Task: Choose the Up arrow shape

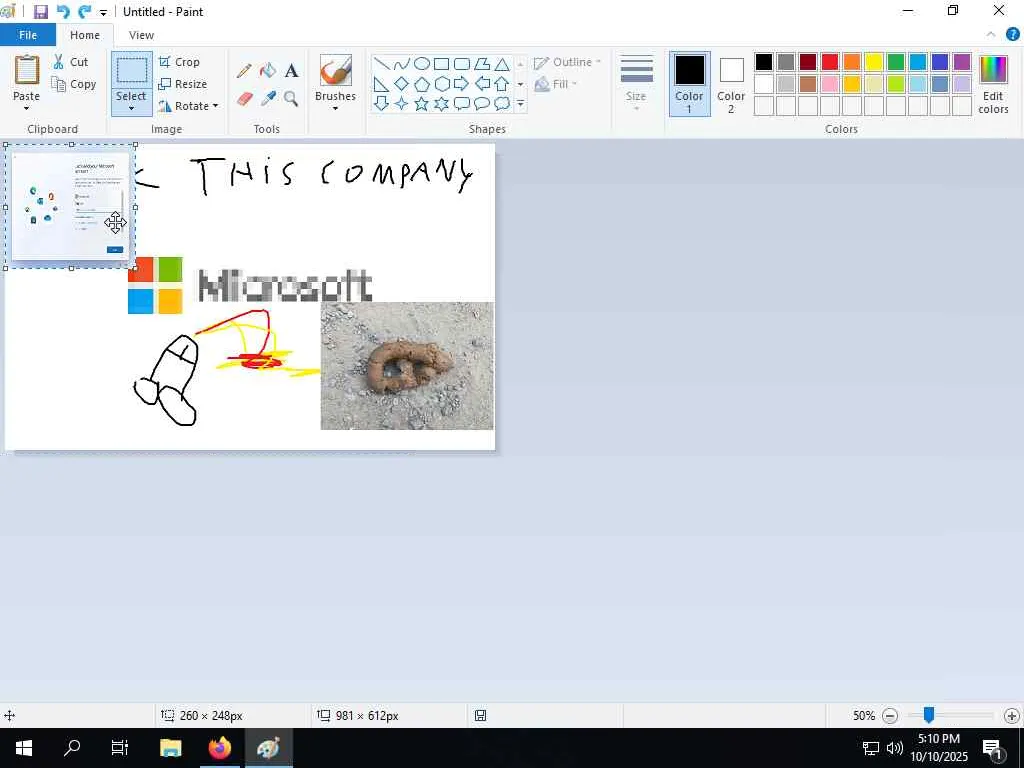Action: click(x=502, y=84)
